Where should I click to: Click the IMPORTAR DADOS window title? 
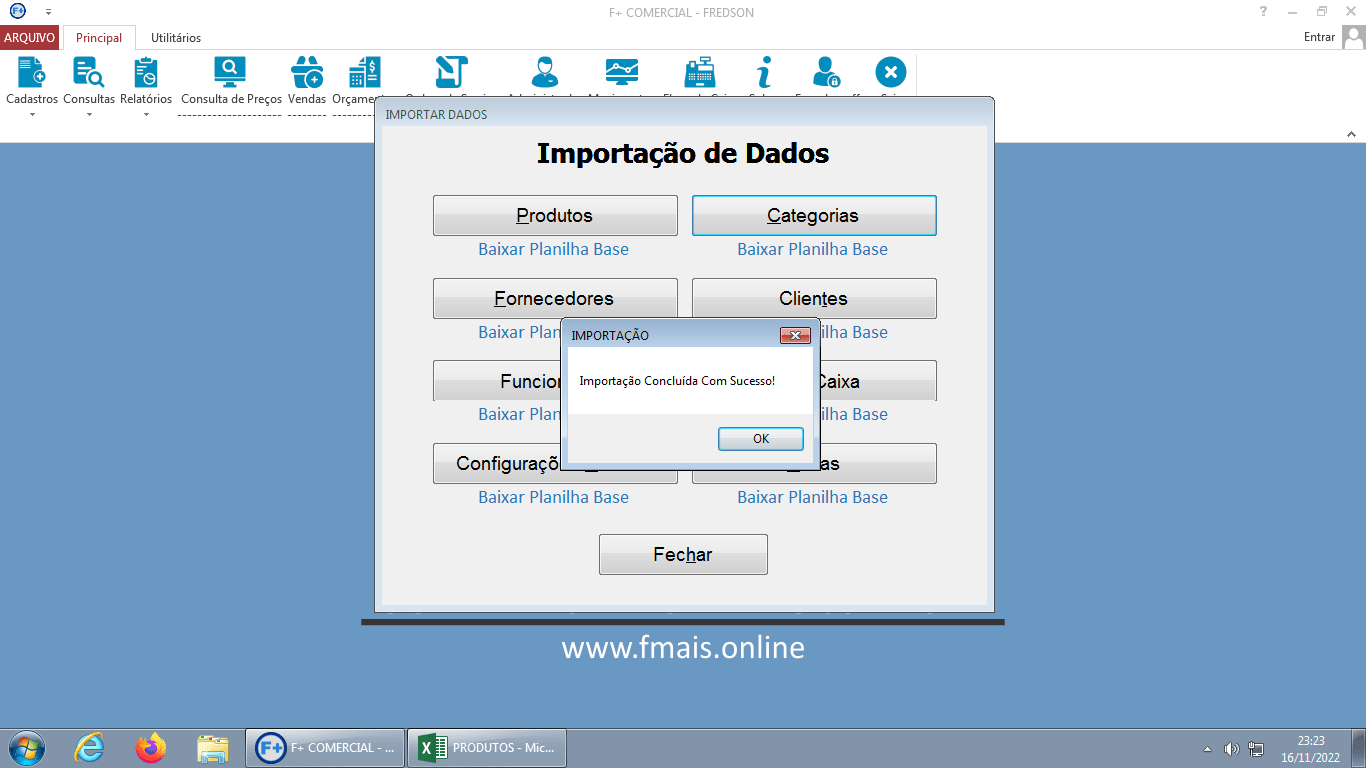pyautogui.click(x=436, y=115)
